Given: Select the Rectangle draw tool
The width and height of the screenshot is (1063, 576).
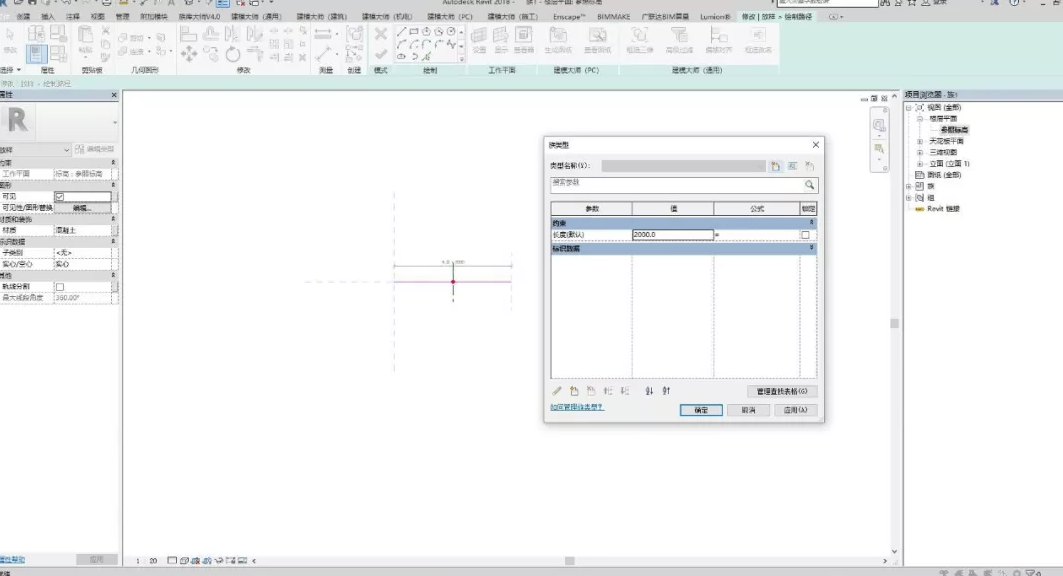Looking at the screenshot, I should (x=414, y=32).
